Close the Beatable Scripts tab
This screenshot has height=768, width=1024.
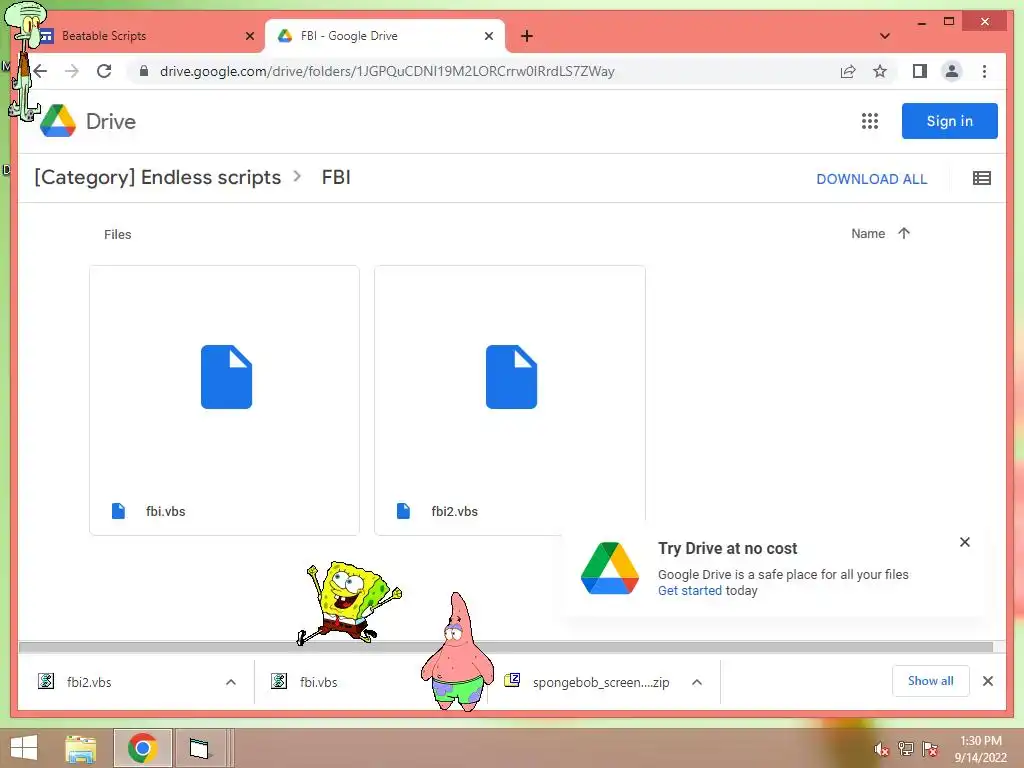[249, 36]
